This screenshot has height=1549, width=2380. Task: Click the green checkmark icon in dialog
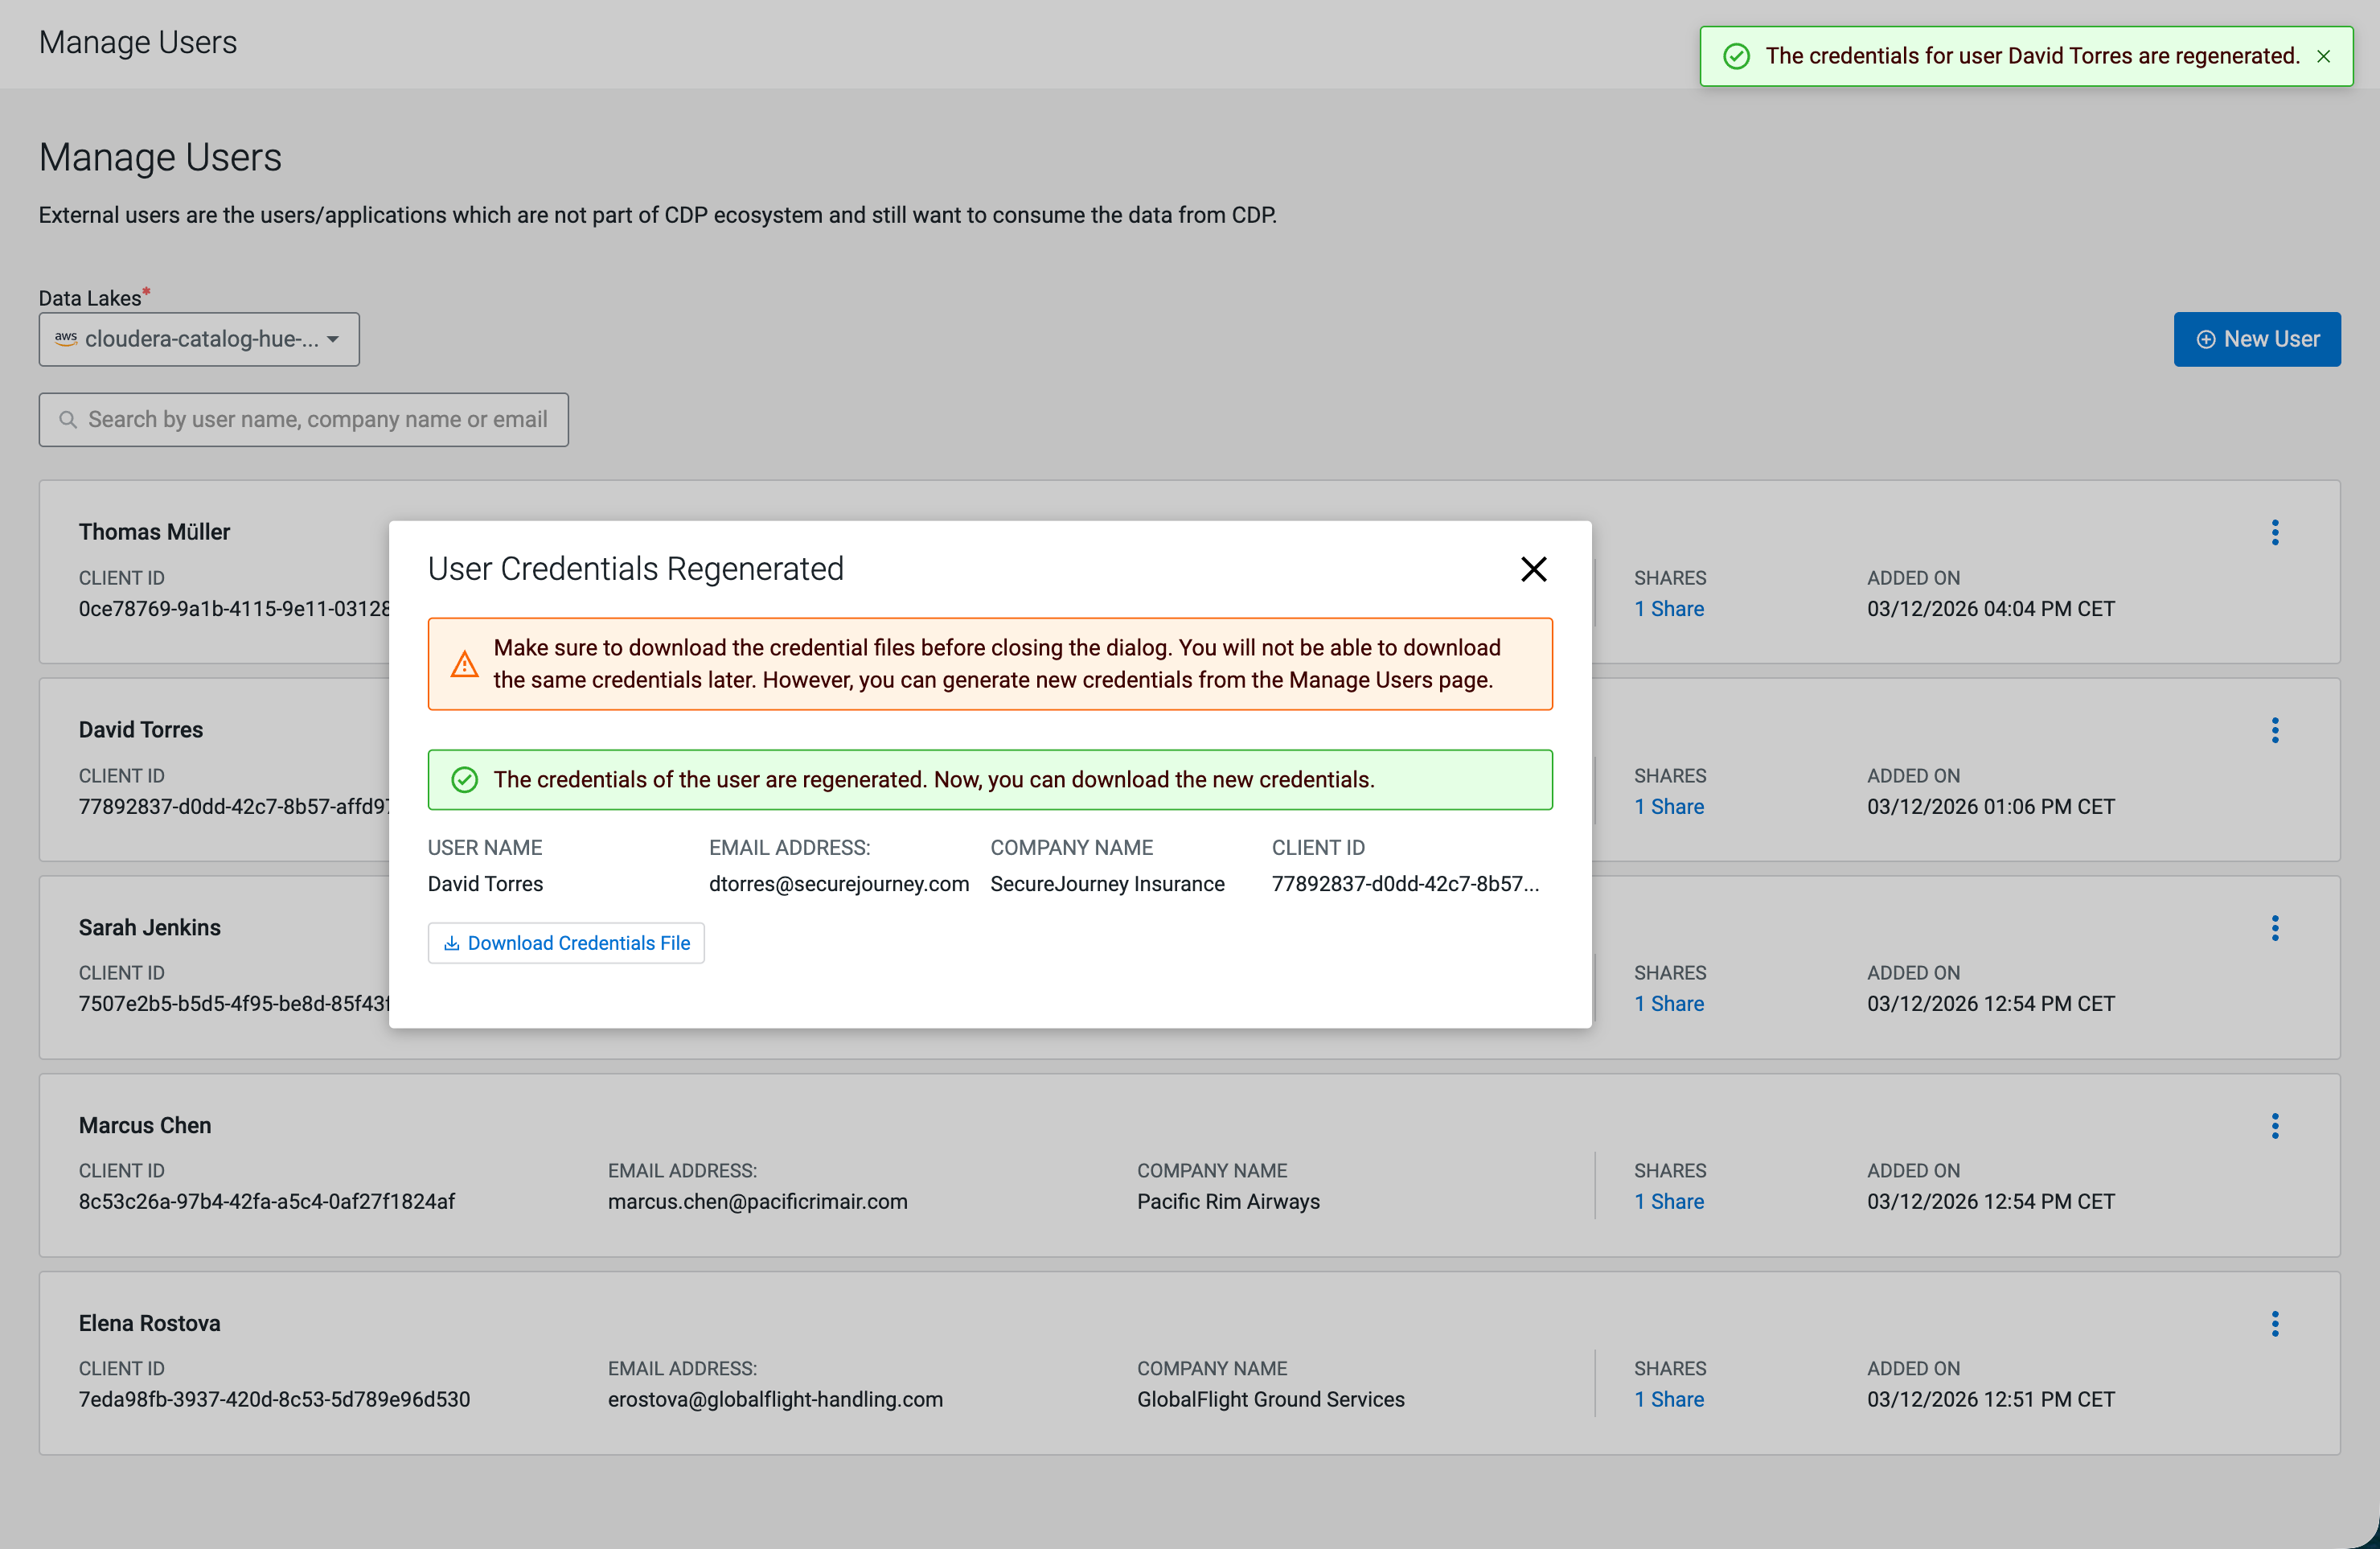point(464,780)
